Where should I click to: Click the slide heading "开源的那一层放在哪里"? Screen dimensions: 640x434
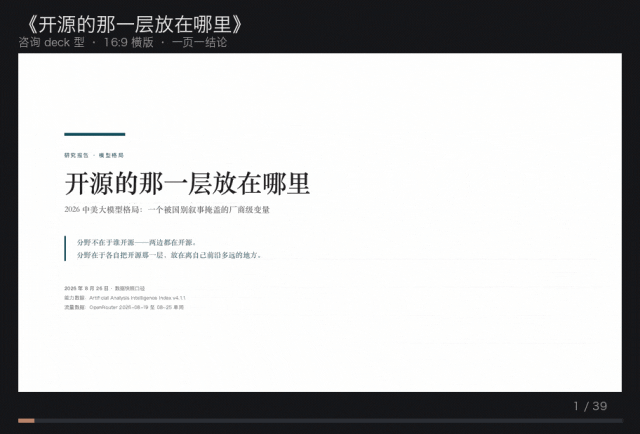point(187,184)
